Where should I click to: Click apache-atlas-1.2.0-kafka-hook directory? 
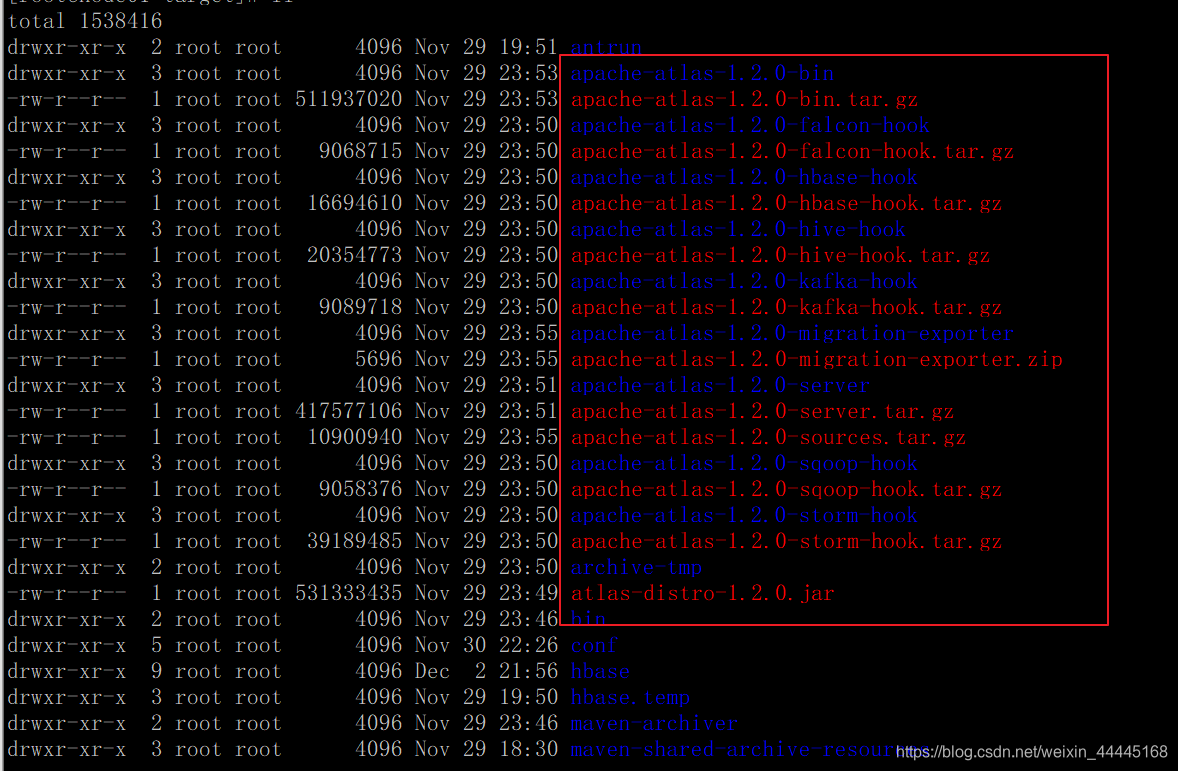pos(744,282)
